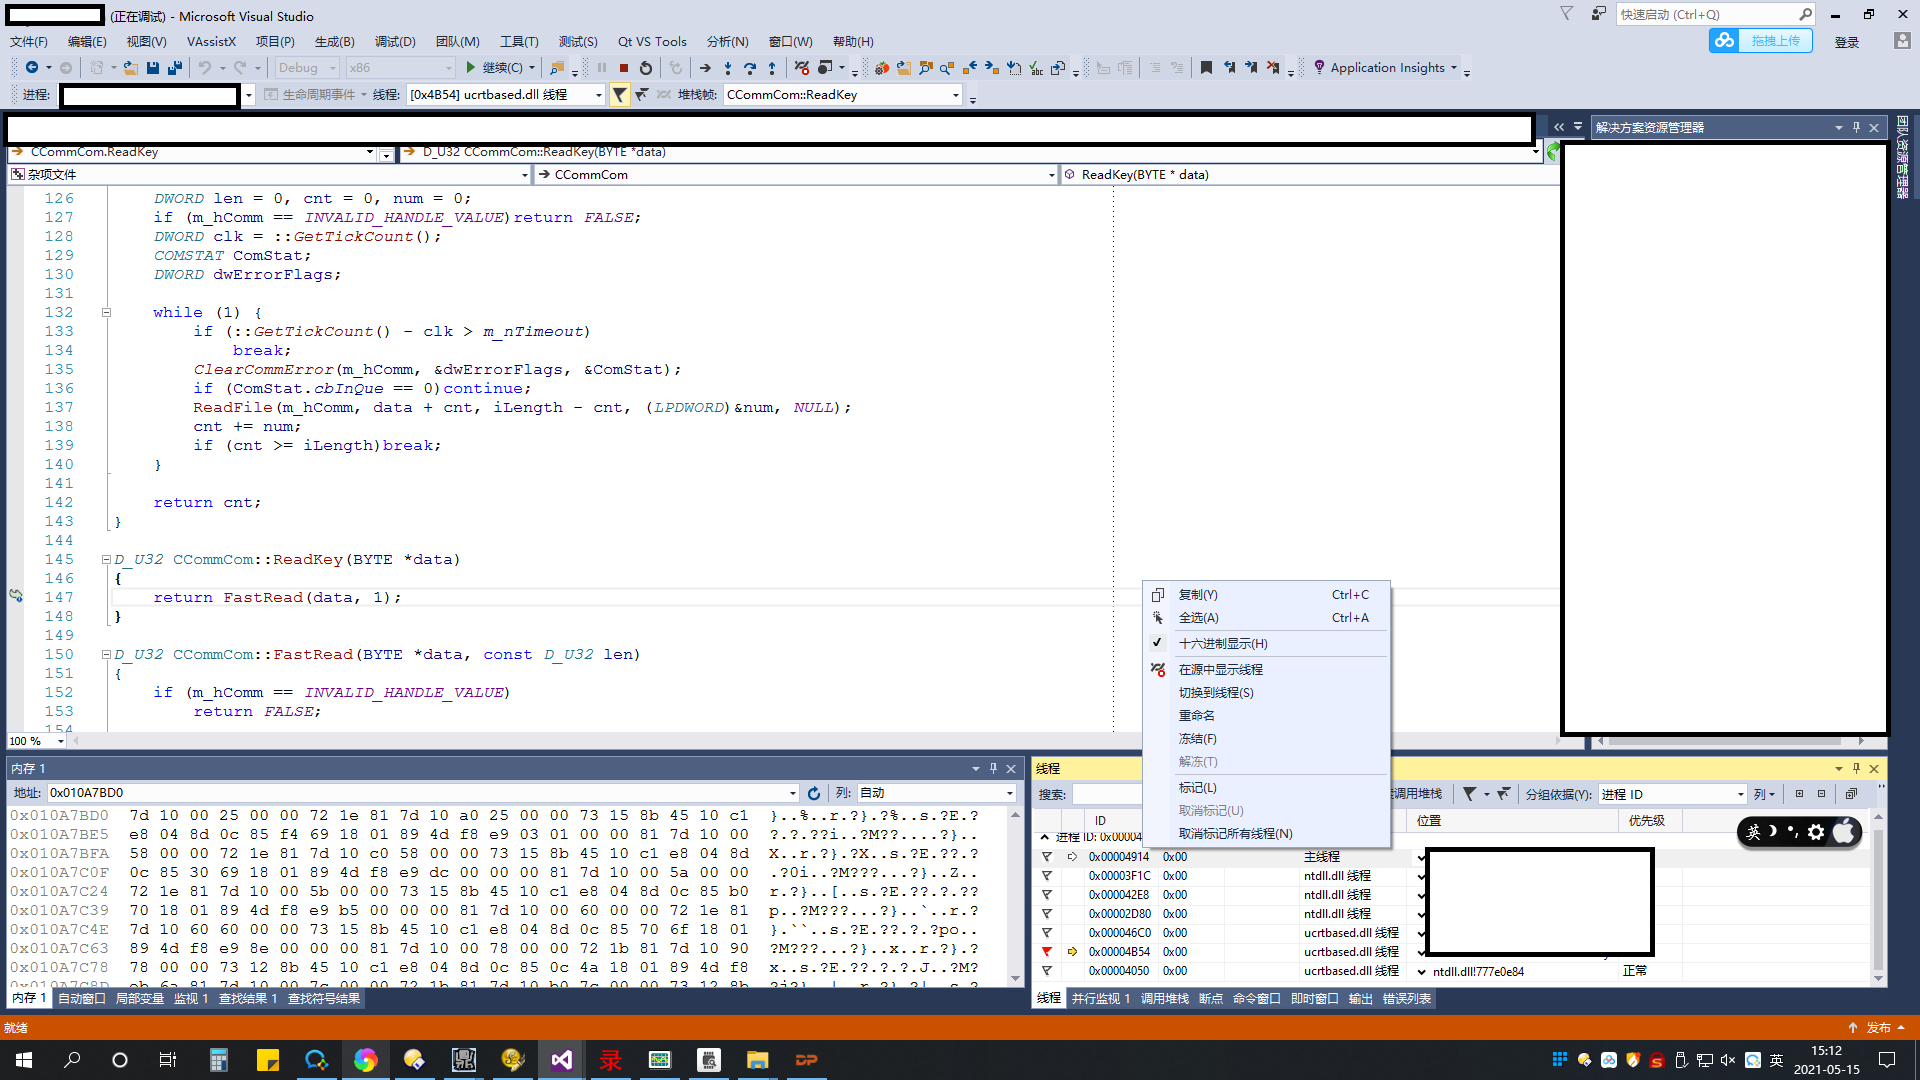Toggle flag on main thread 0x00004914 row
Screen dimensions: 1920x1080
(x=1047, y=857)
